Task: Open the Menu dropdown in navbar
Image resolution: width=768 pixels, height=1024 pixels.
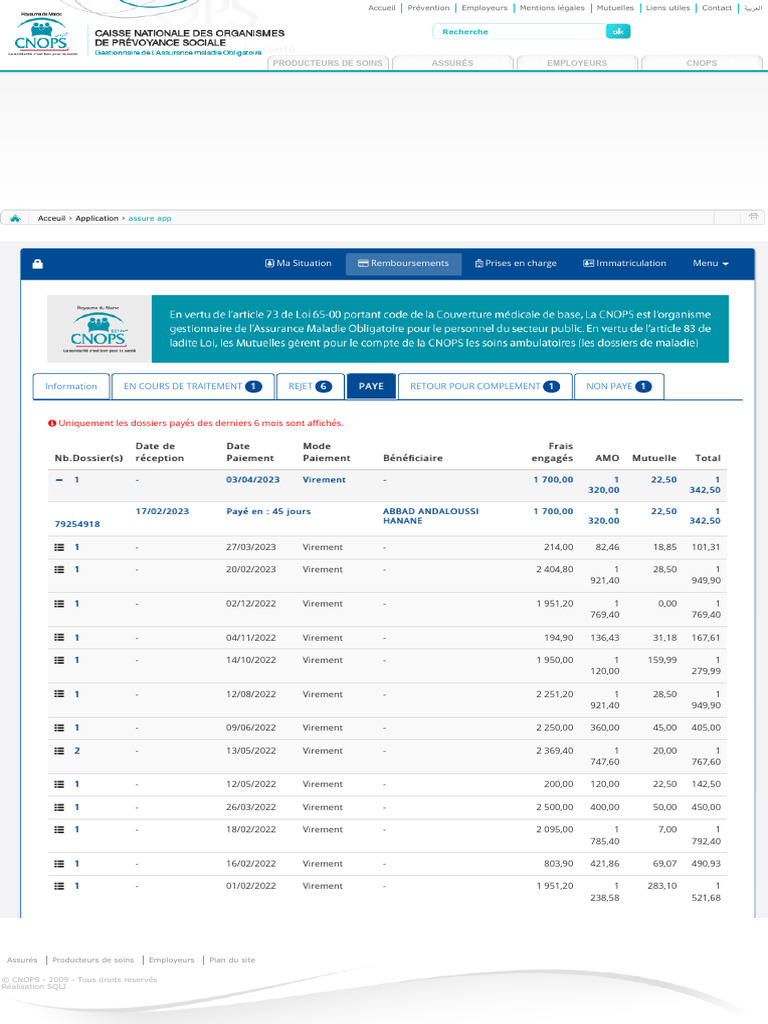Action: pyautogui.click(x=711, y=263)
